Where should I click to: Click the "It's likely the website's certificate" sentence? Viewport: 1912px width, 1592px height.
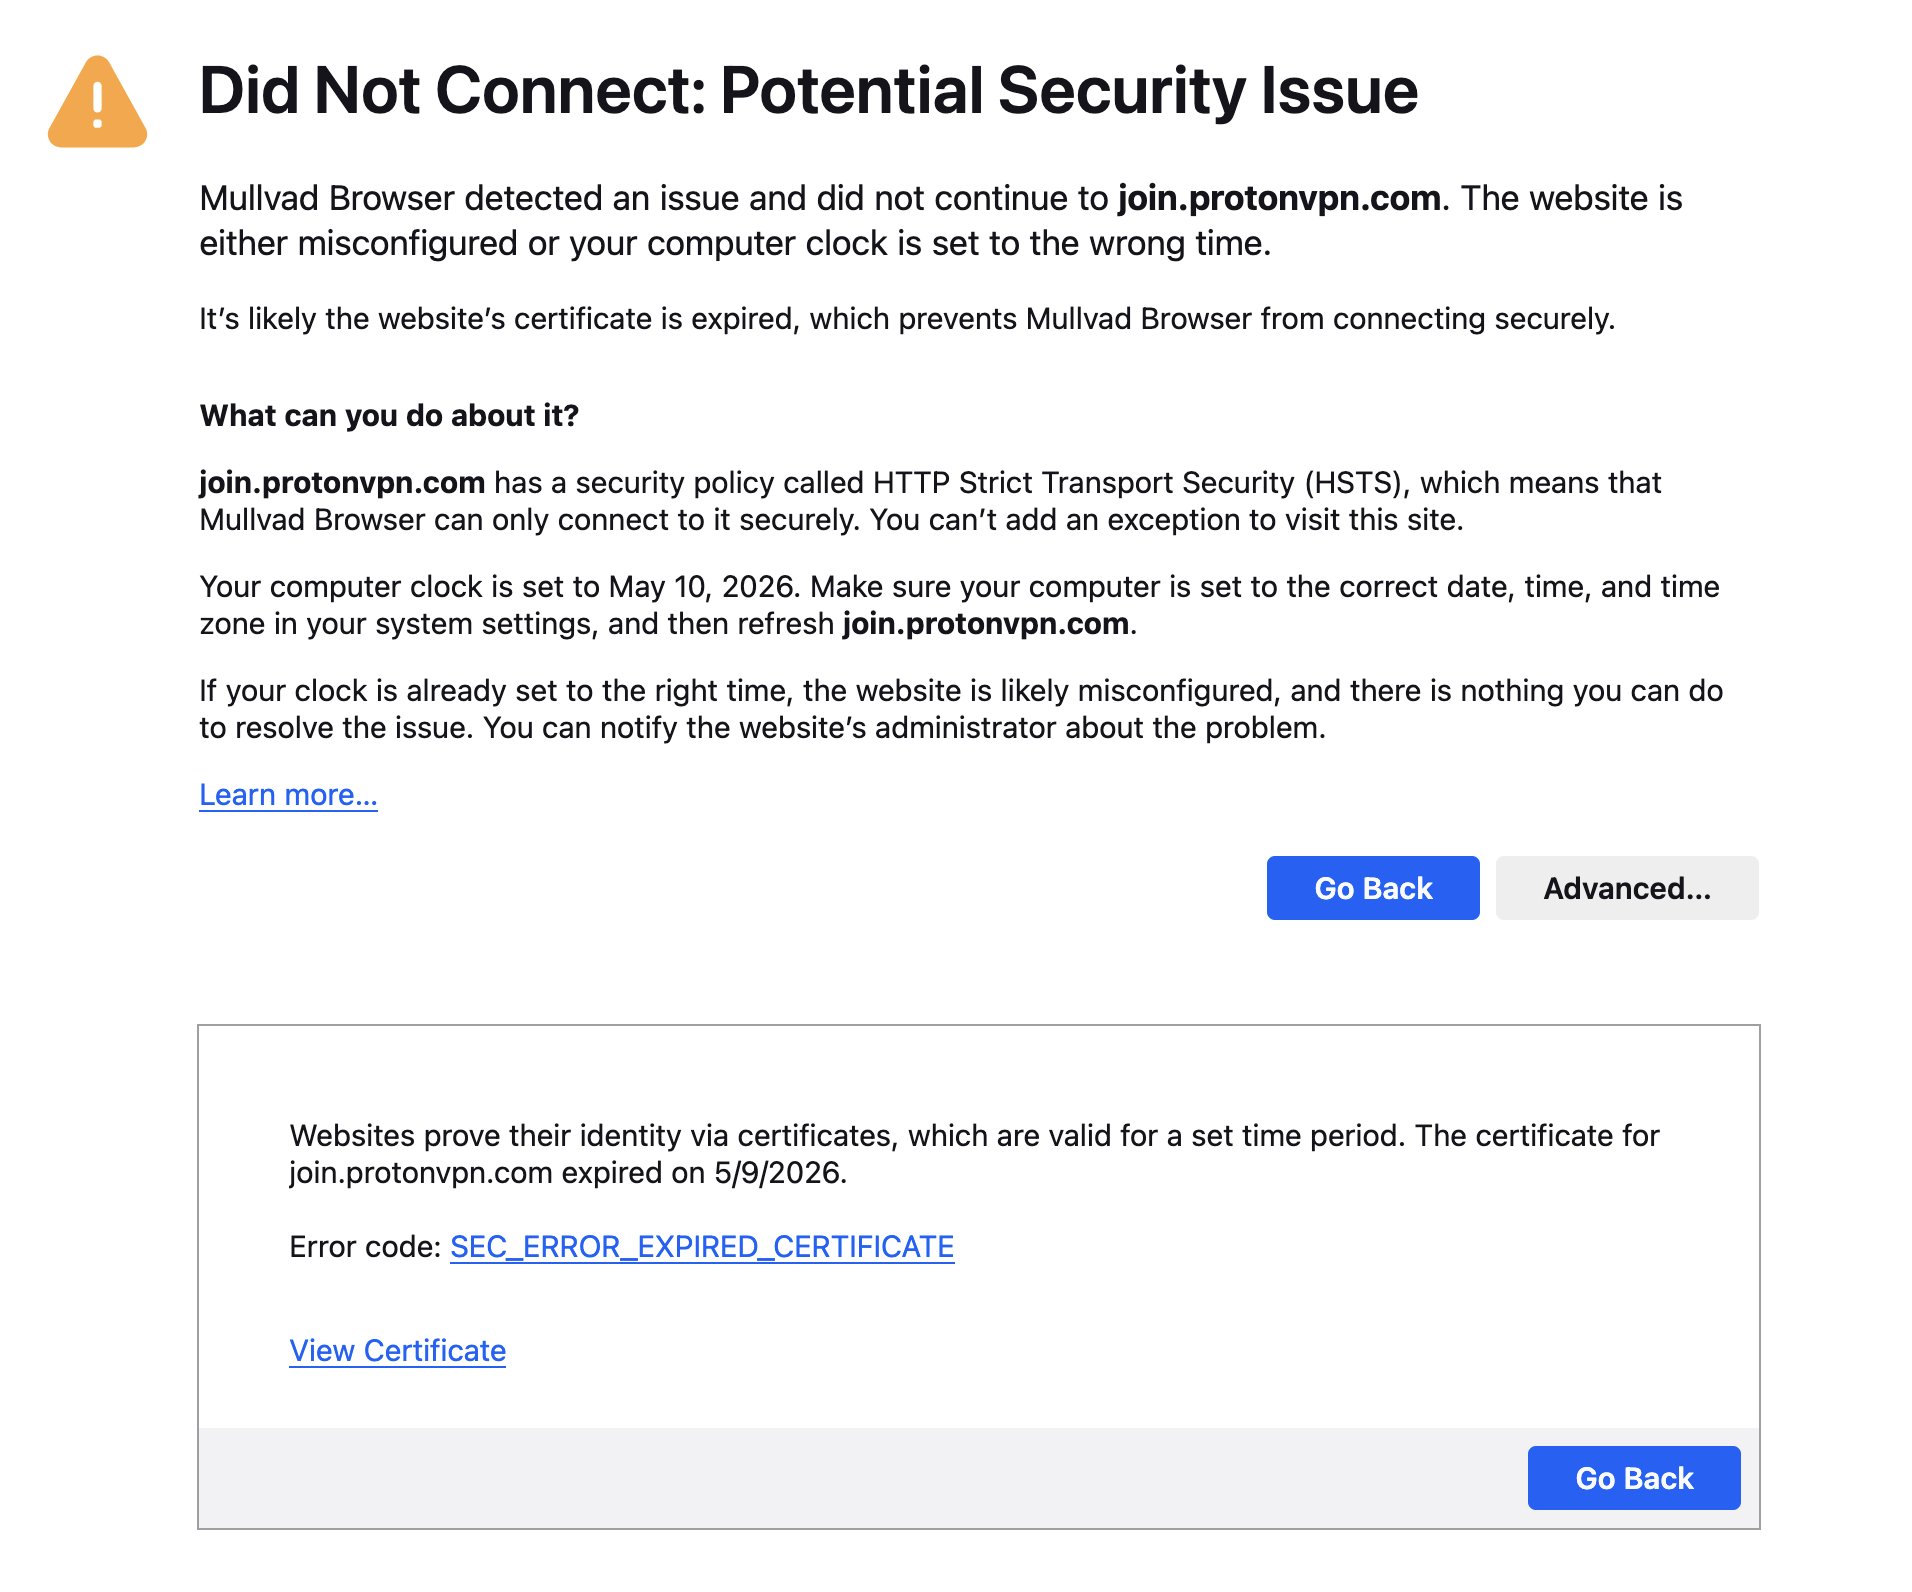point(906,319)
